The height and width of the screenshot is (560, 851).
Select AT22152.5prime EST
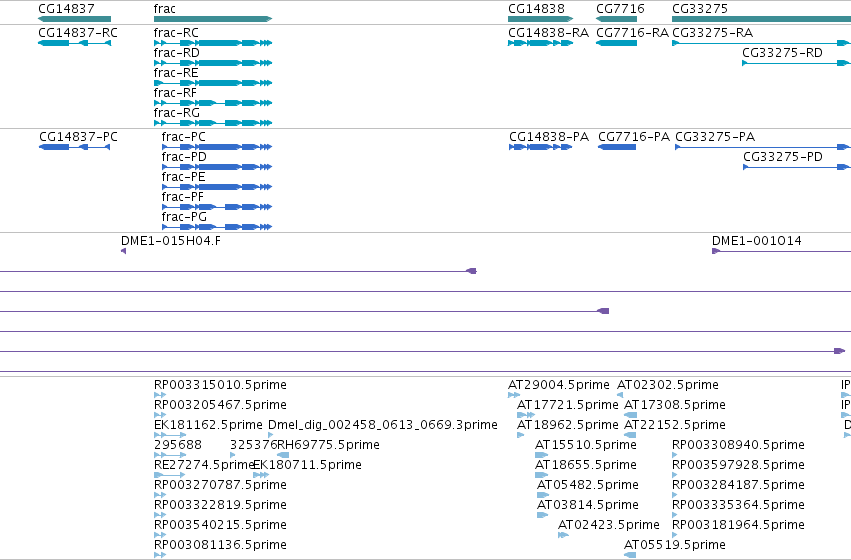coord(675,425)
